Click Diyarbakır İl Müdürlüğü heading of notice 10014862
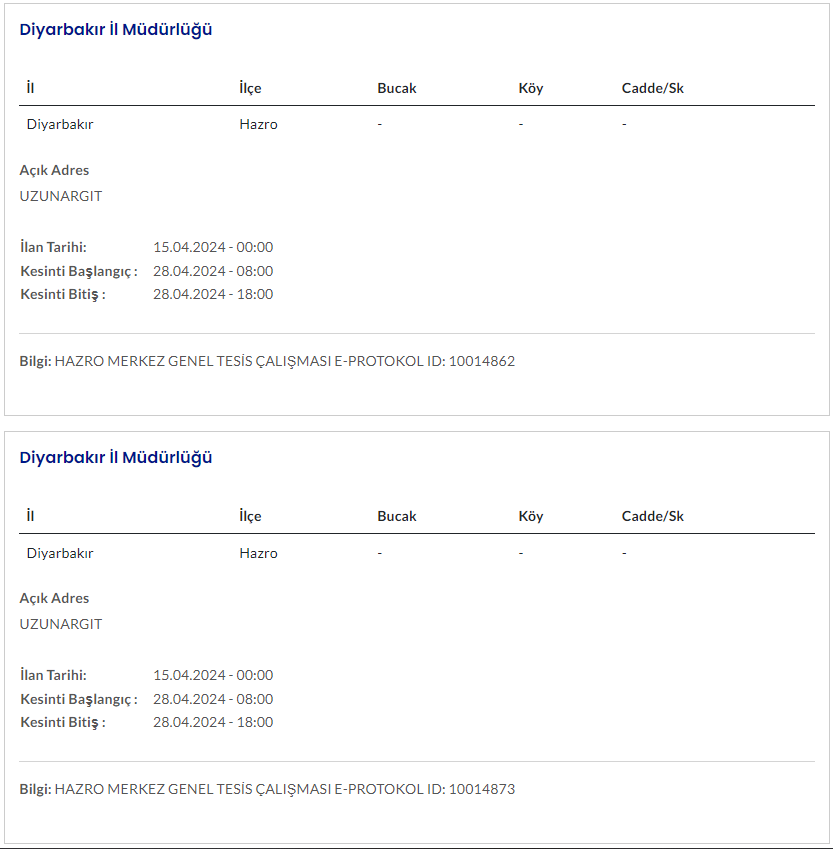 (x=116, y=30)
